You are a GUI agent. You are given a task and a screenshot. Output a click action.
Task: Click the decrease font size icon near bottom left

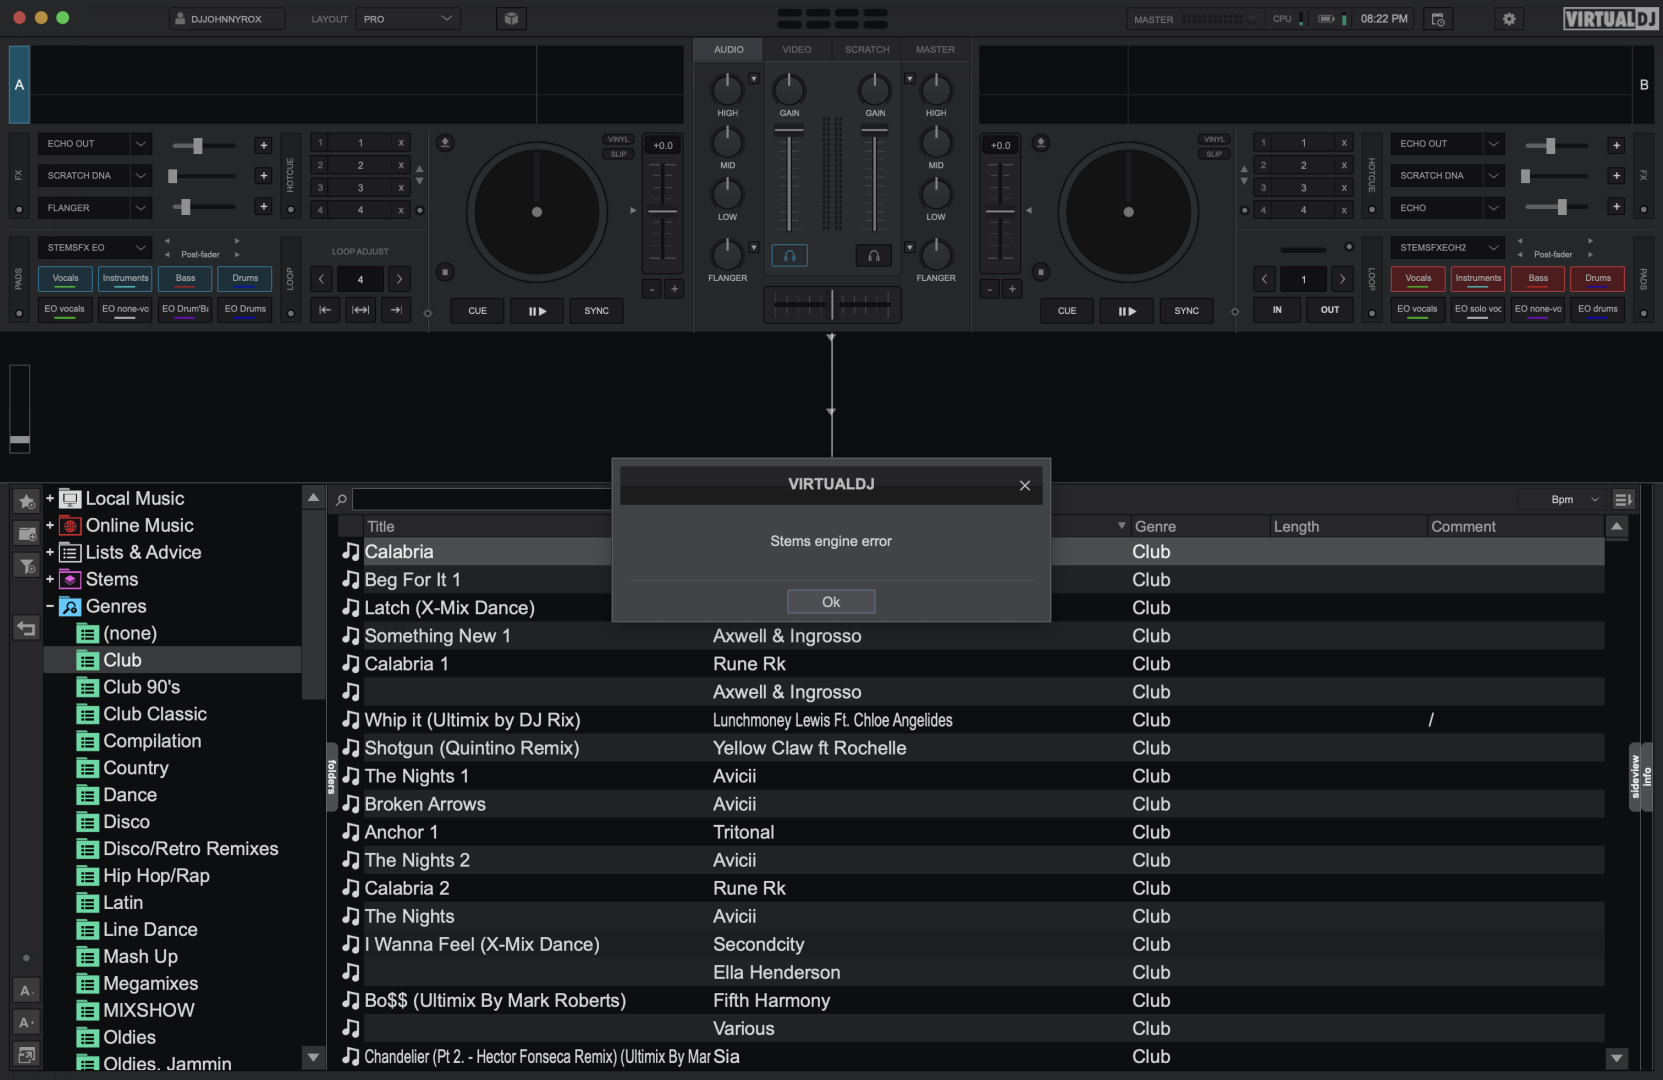tap(26, 990)
